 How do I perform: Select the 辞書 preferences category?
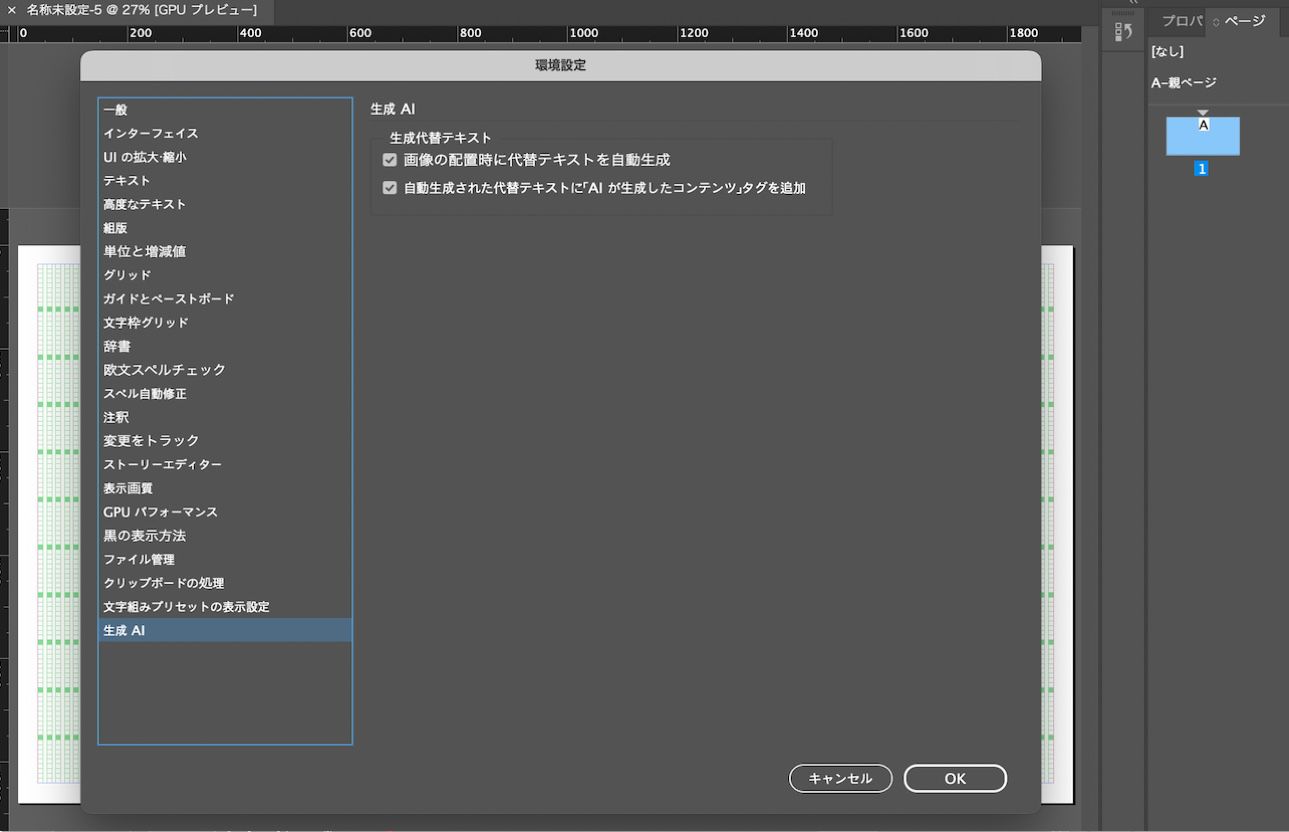(116, 346)
